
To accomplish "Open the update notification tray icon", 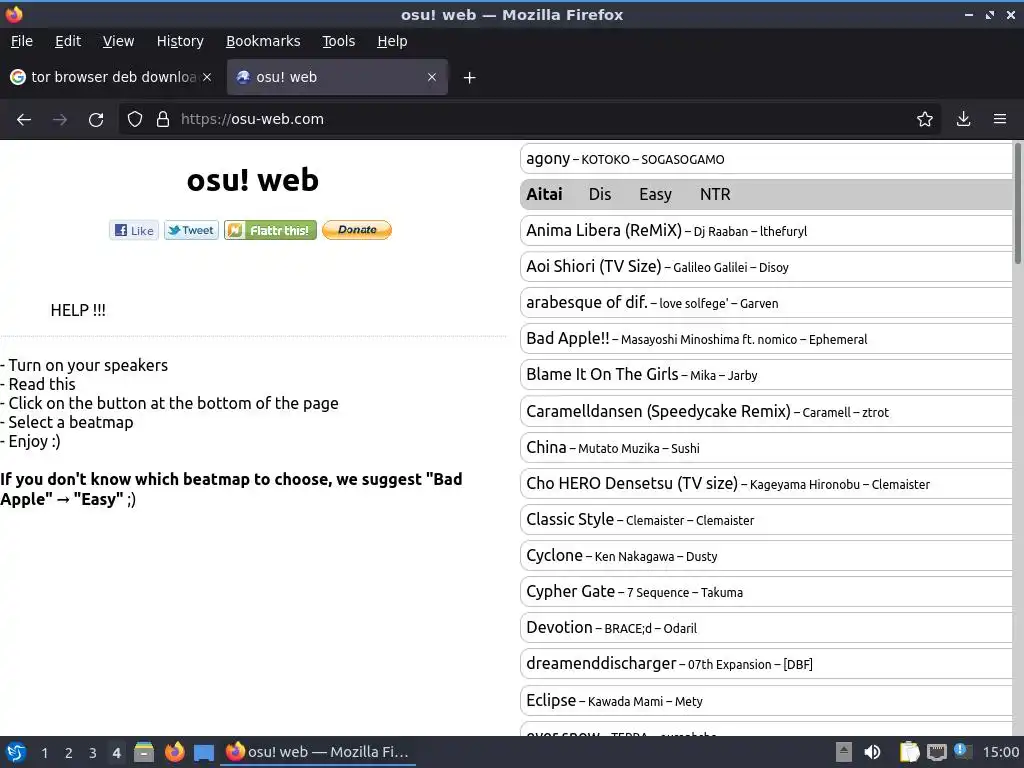I will point(963,751).
